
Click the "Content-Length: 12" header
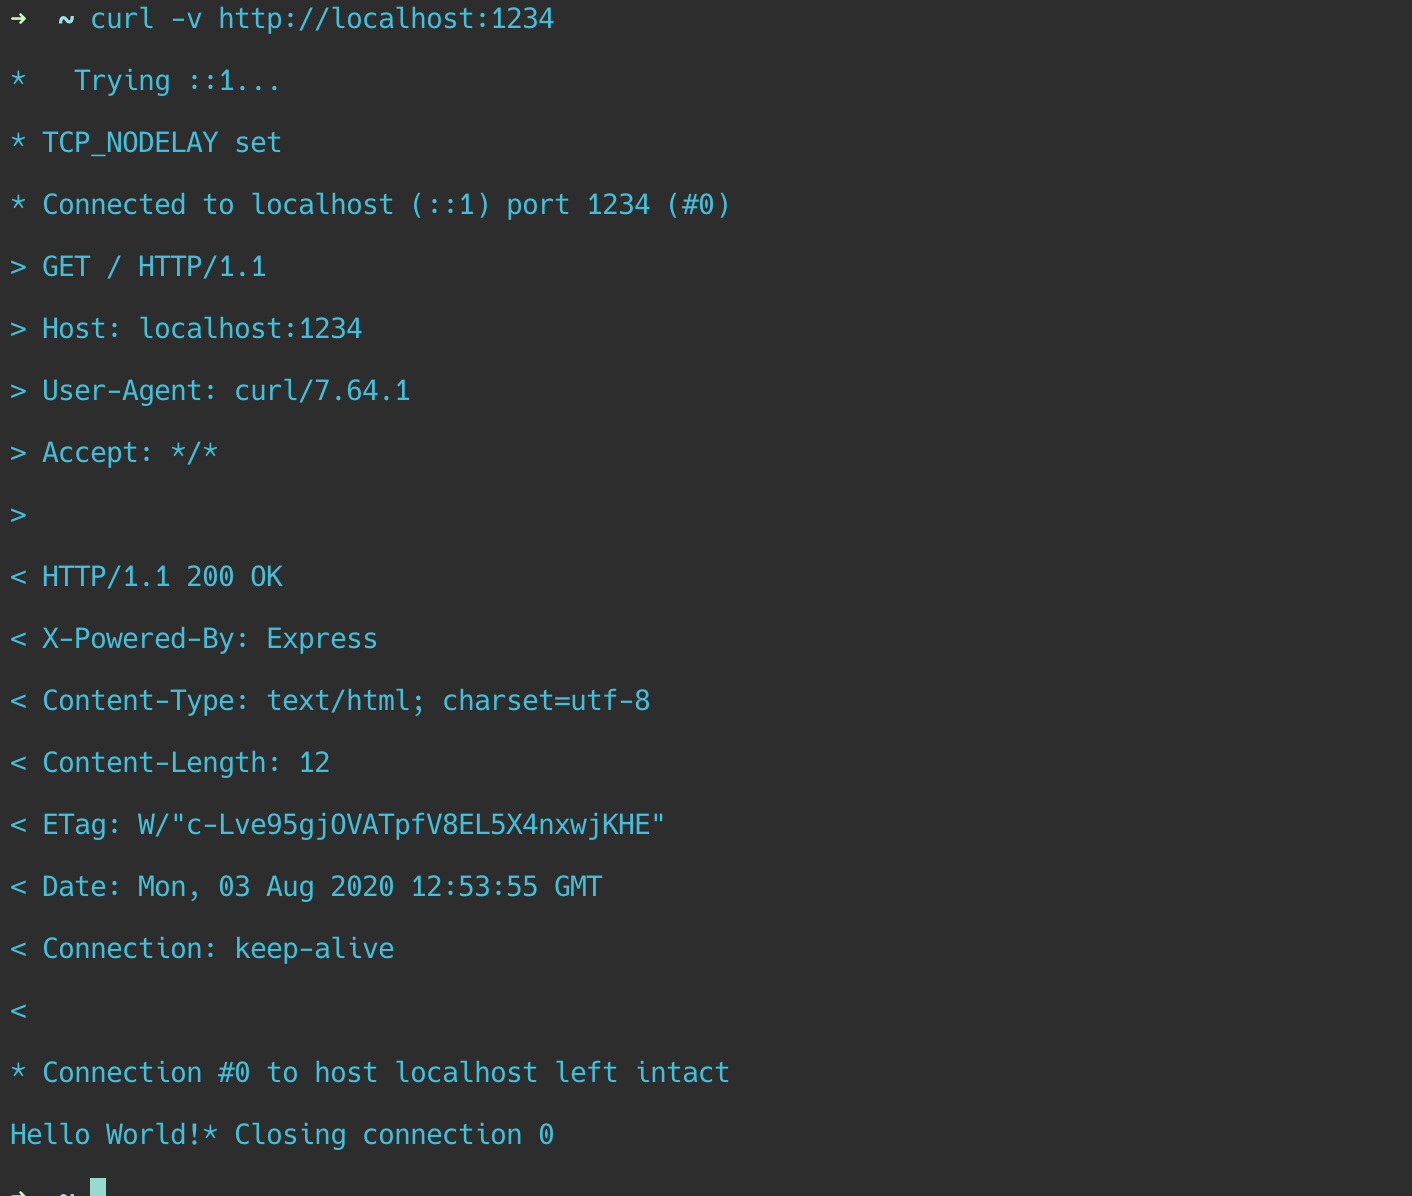[x=185, y=763]
